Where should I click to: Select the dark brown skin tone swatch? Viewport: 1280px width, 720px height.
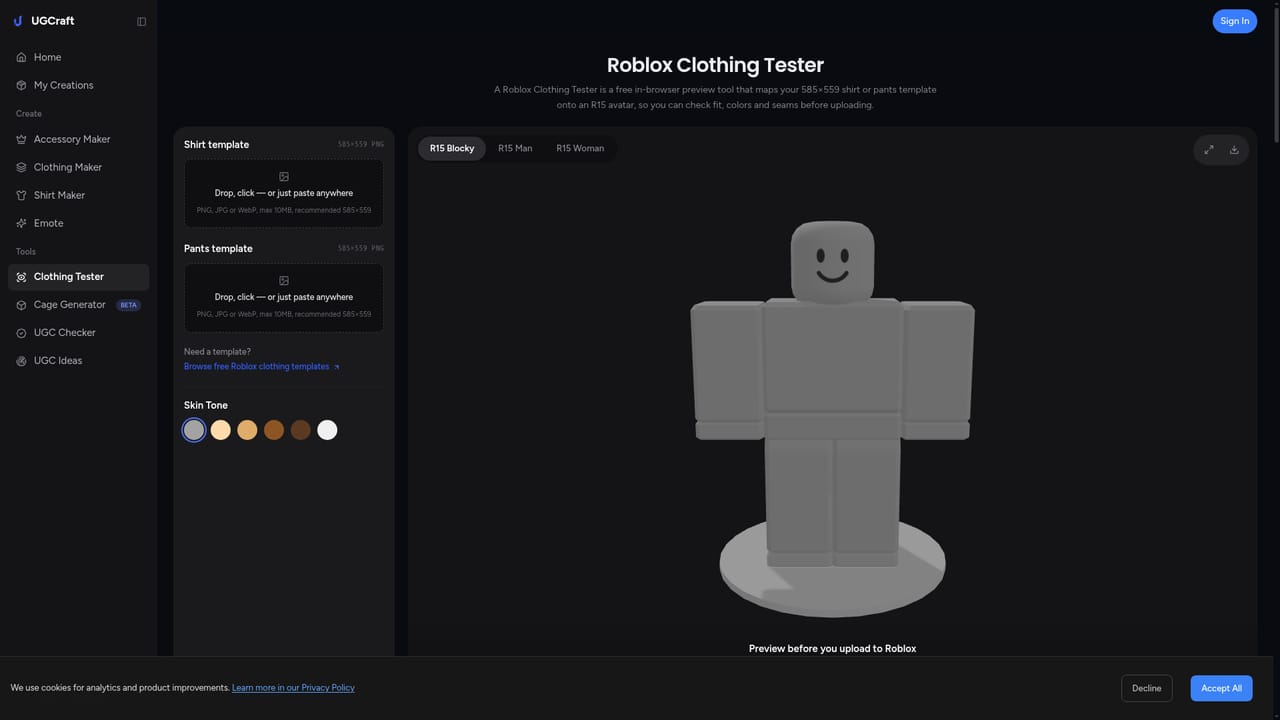pos(301,430)
